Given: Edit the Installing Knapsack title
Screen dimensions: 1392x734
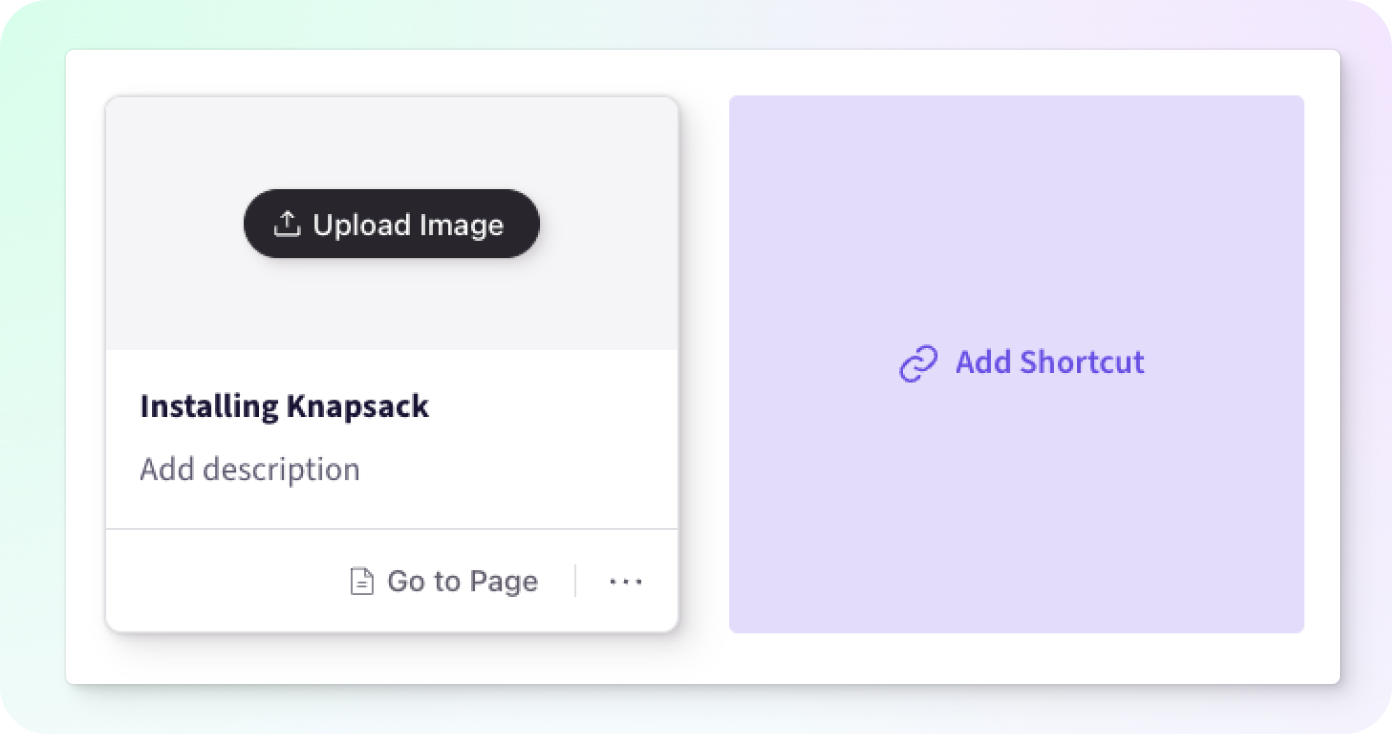Looking at the screenshot, I should coord(284,407).
